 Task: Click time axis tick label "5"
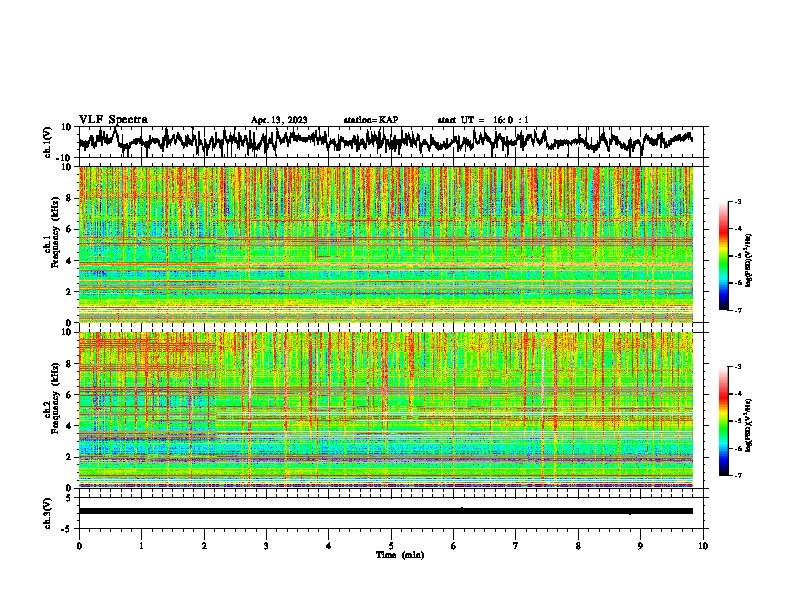391,546
